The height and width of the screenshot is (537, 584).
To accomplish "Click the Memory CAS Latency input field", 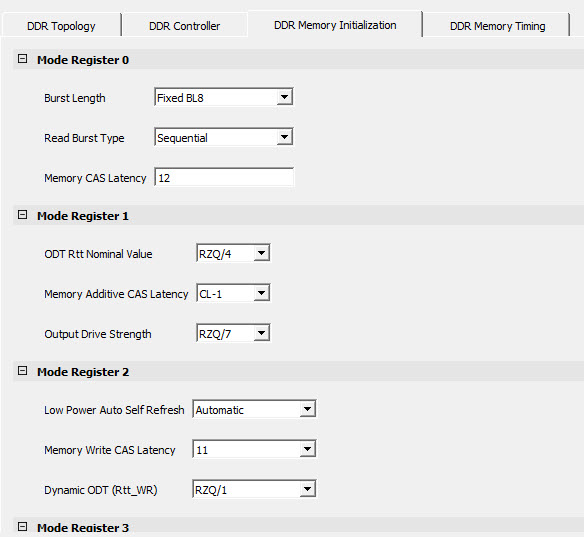I will [224, 178].
